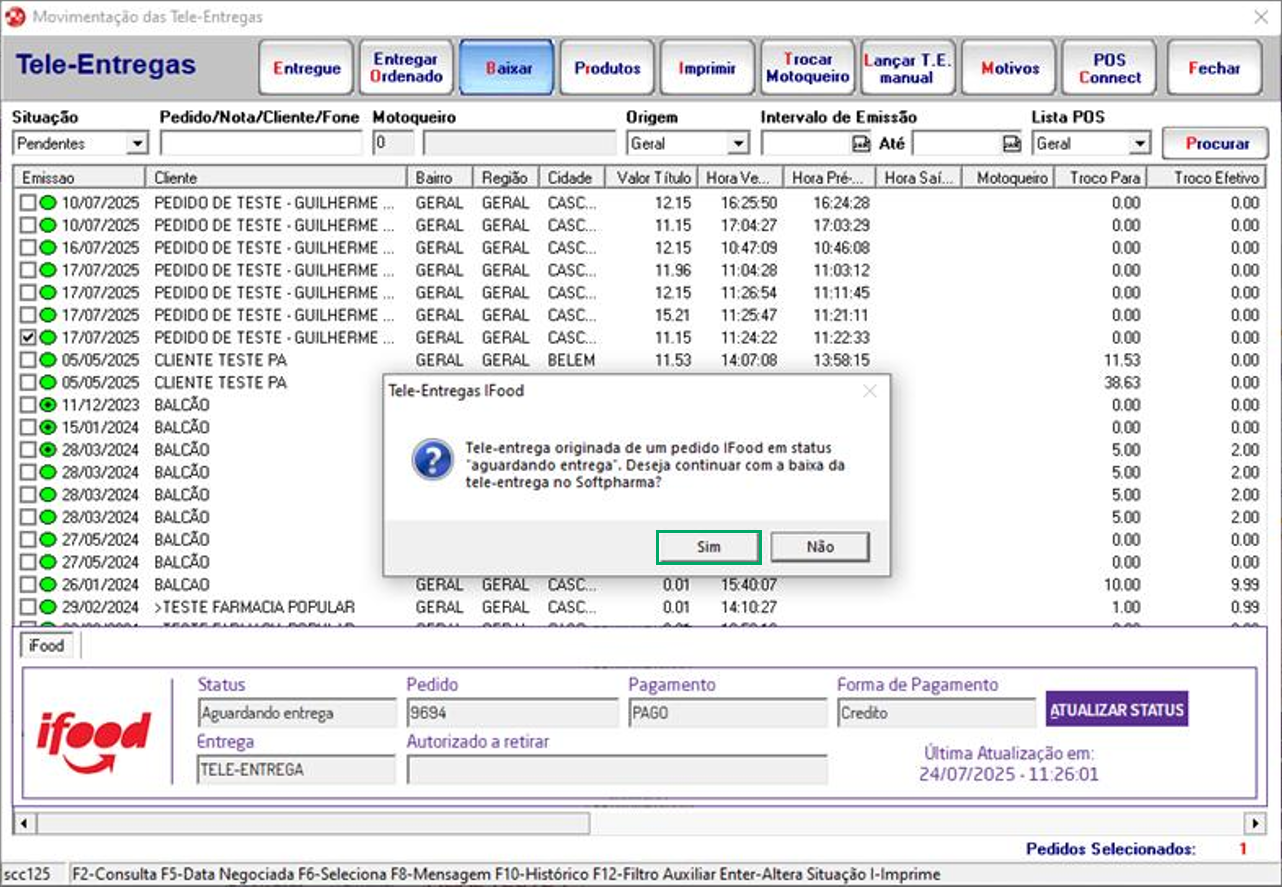Focus the Intervalo de Emissão start date field
Viewport: 1282px width, 887px height.
pyautogui.click(x=806, y=144)
